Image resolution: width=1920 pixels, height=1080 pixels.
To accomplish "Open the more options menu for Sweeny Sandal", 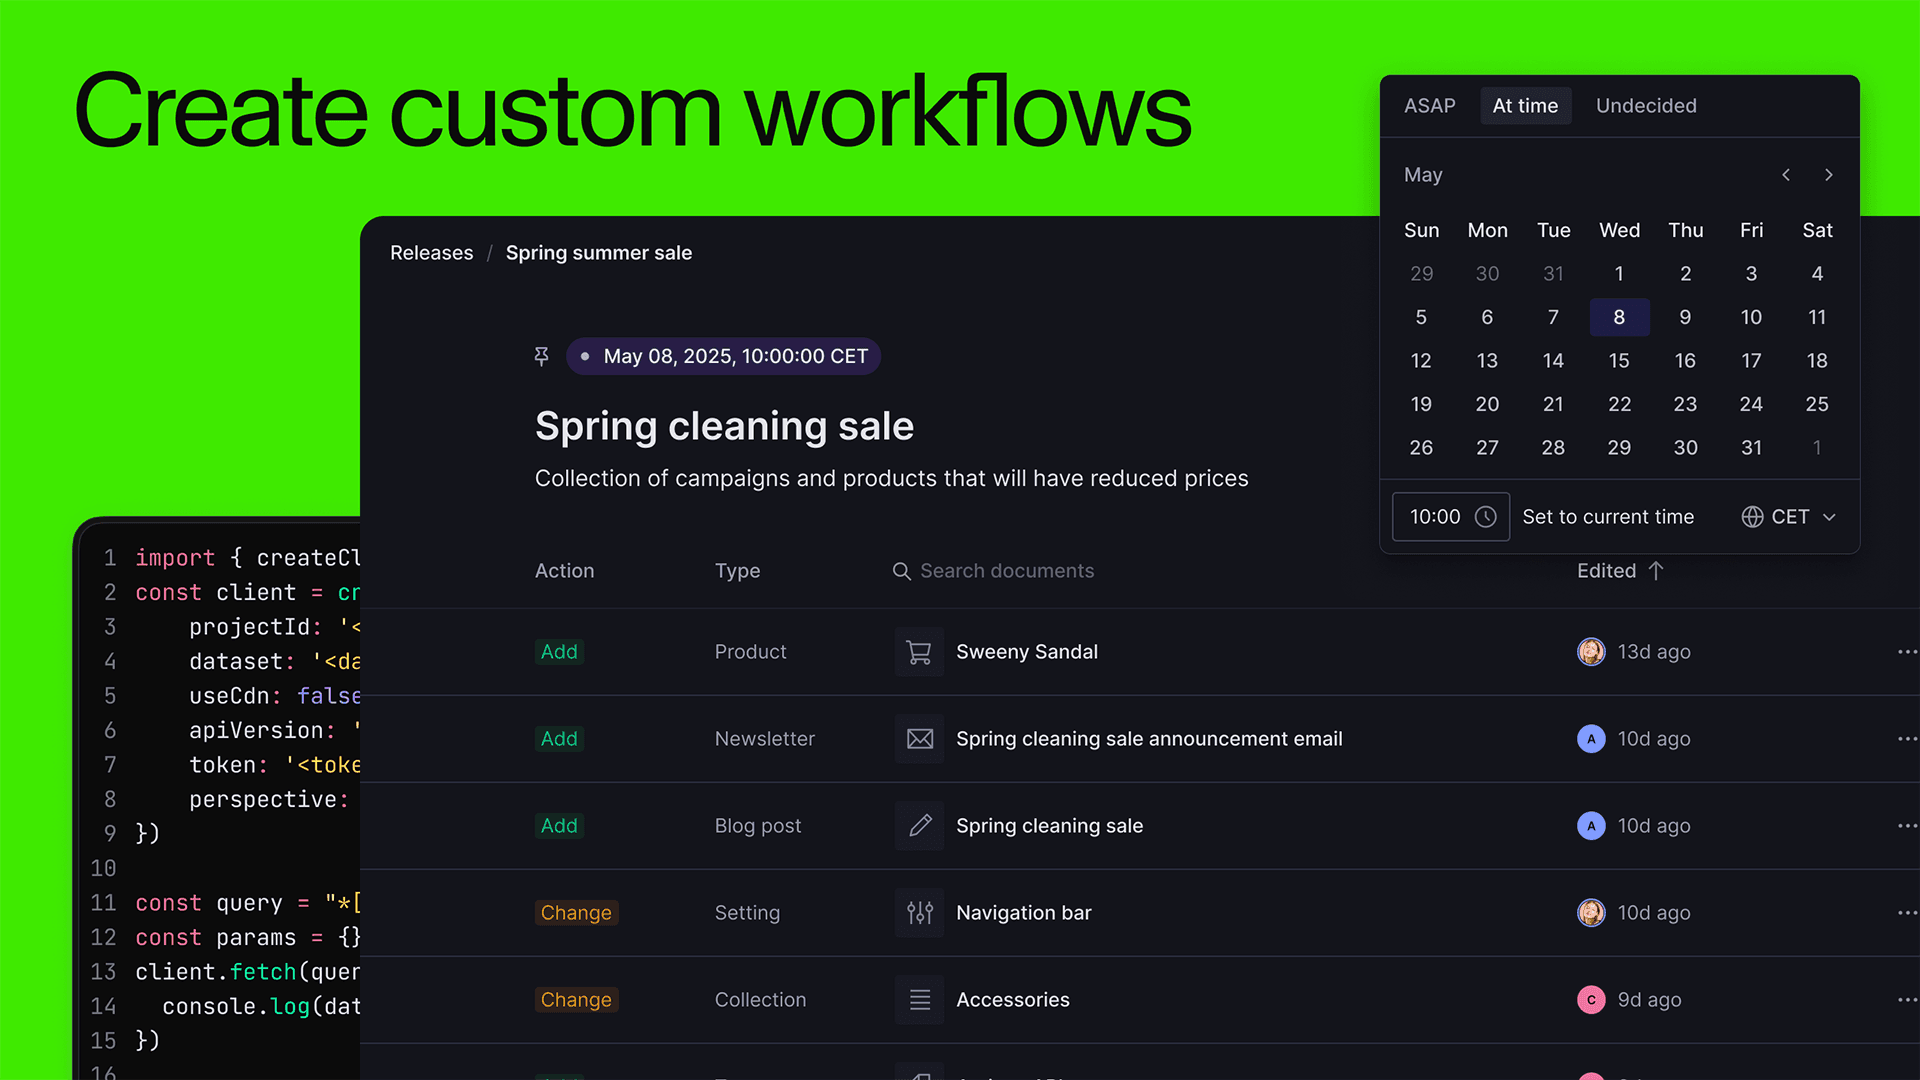I will coord(1906,652).
